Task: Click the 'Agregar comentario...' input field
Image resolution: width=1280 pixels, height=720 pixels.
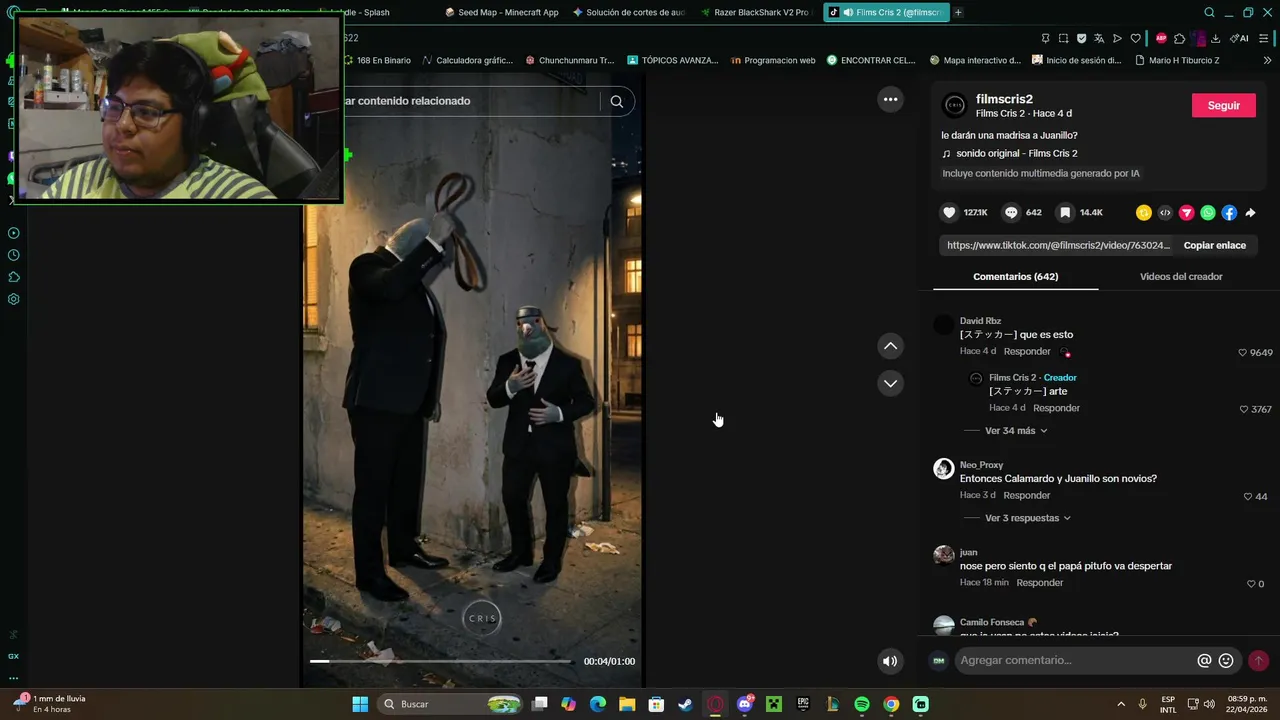Action: point(1075,660)
